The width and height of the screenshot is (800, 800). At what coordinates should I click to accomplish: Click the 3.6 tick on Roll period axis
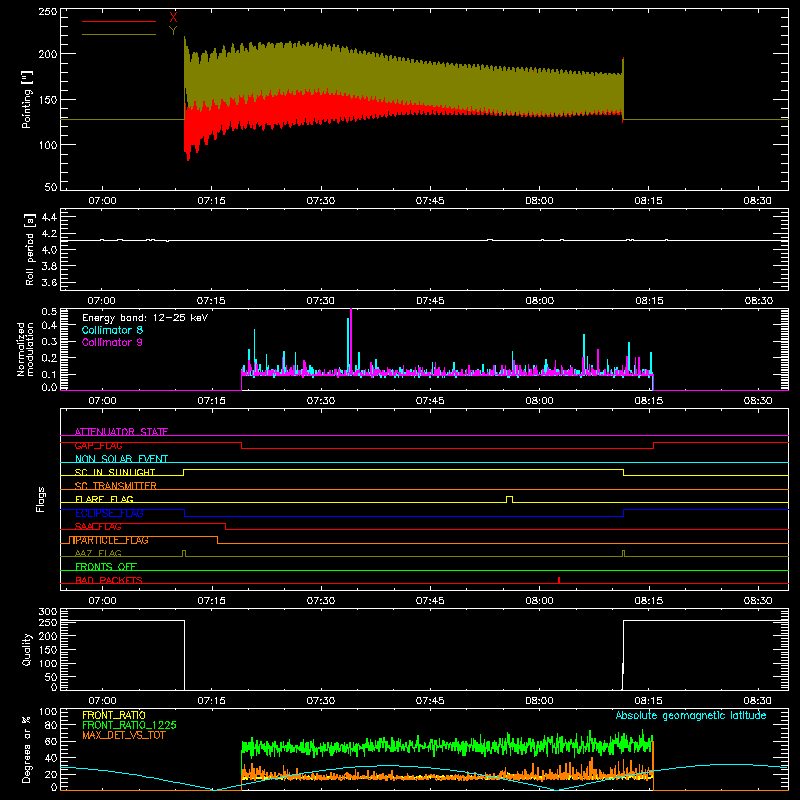click(x=49, y=282)
